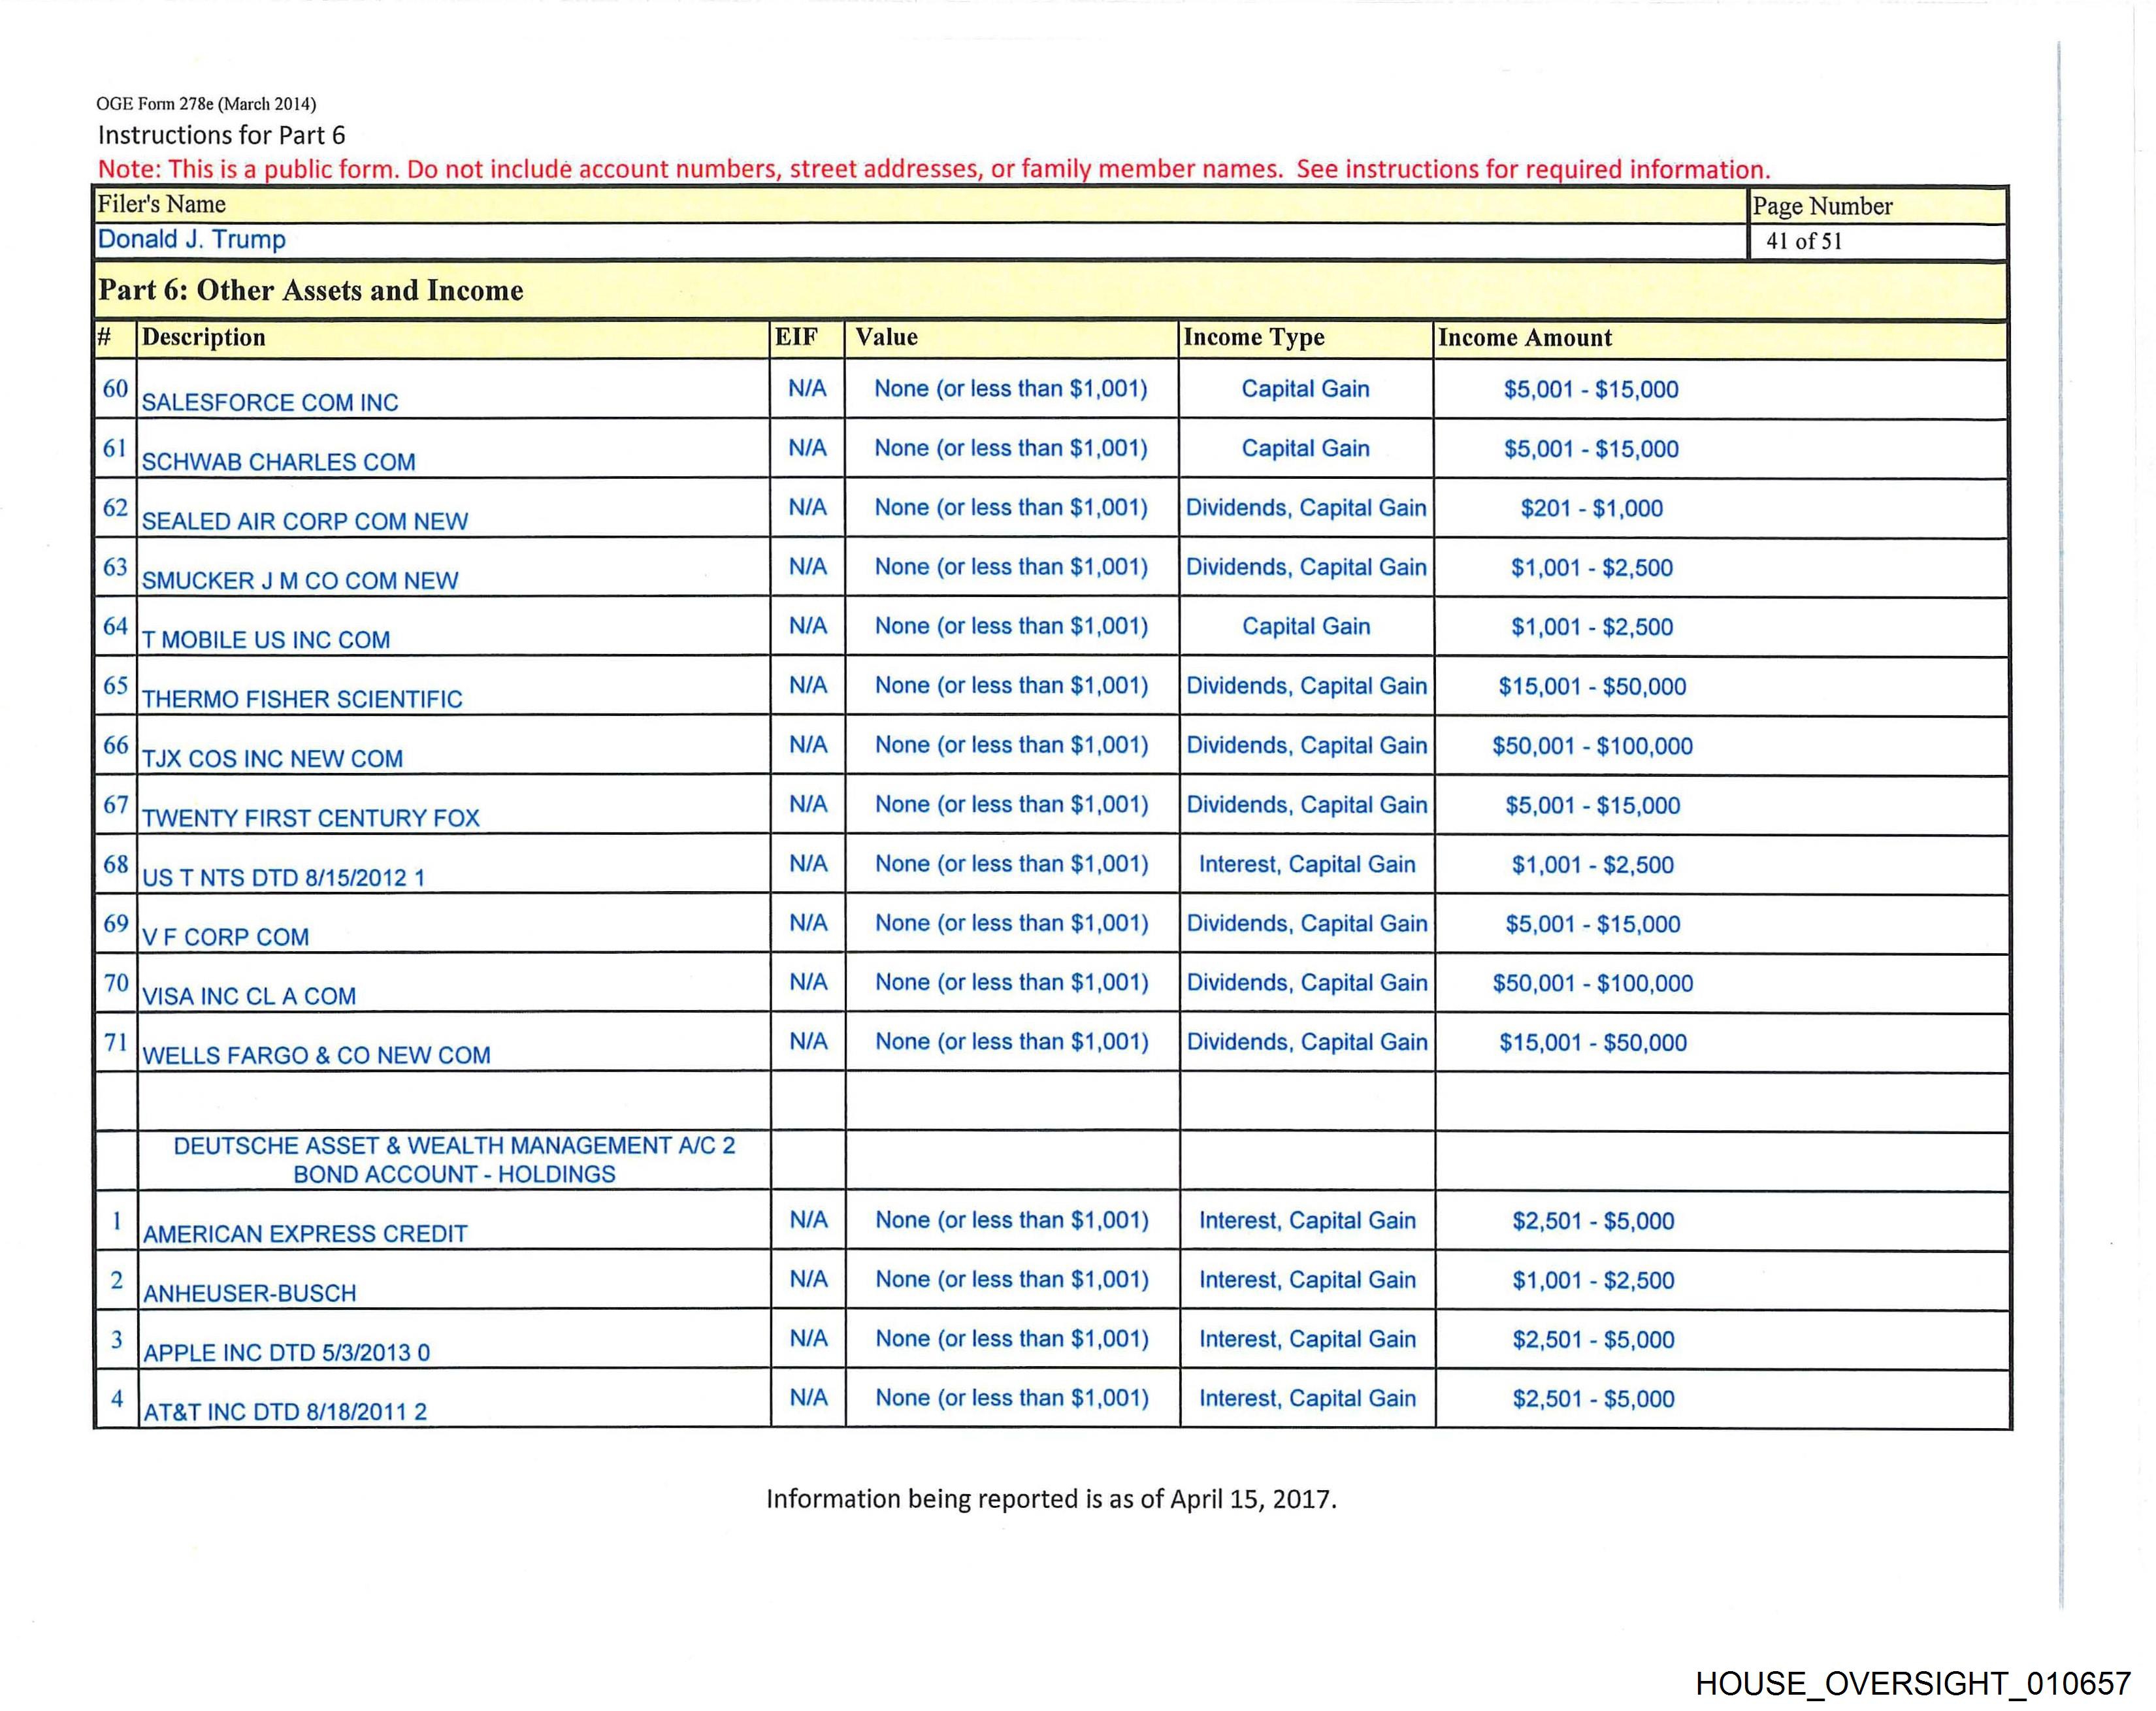
Task: Select the Donald J. Trump filer name field
Action: click(192, 240)
